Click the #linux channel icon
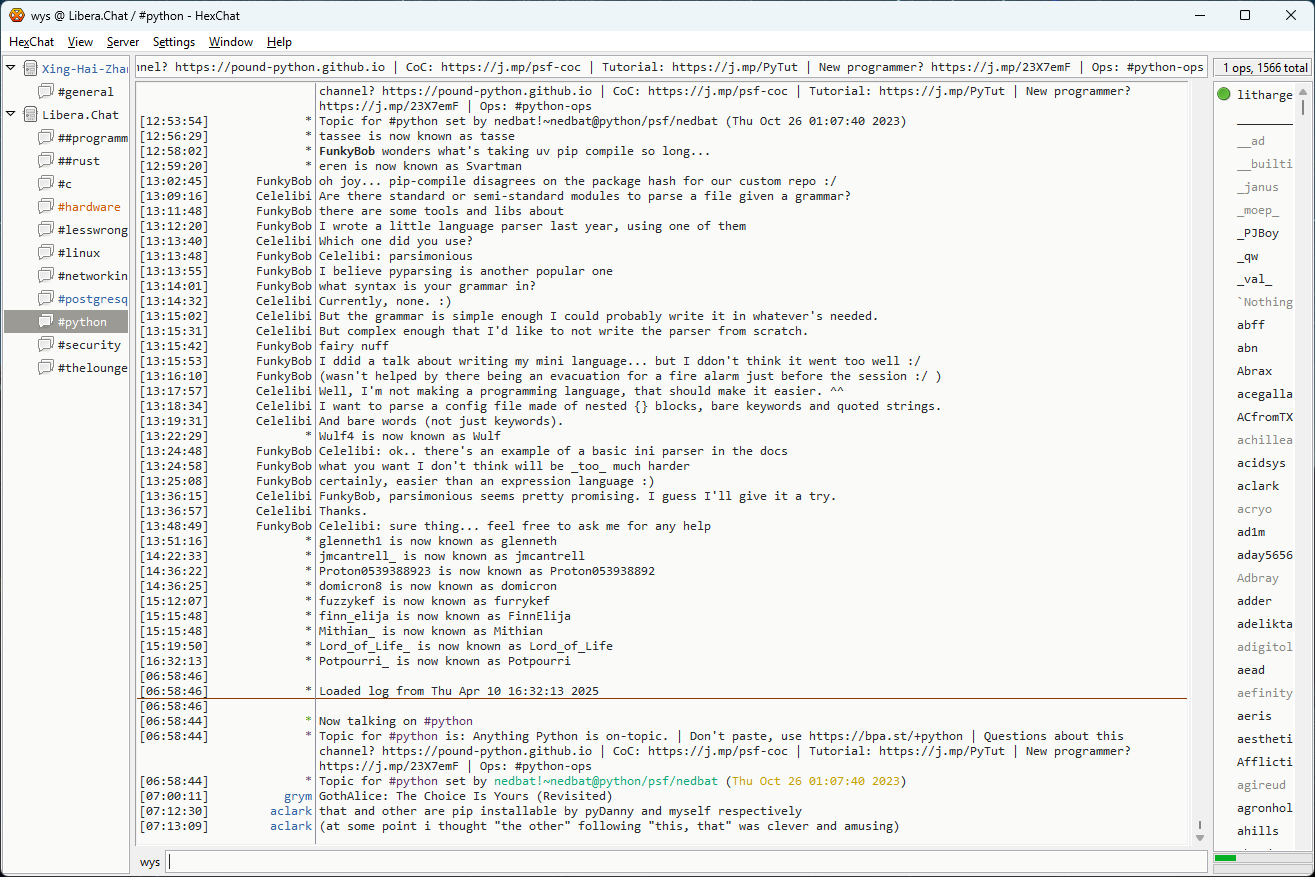1315x877 pixels. pyautogui.click(x=46, y=253)
